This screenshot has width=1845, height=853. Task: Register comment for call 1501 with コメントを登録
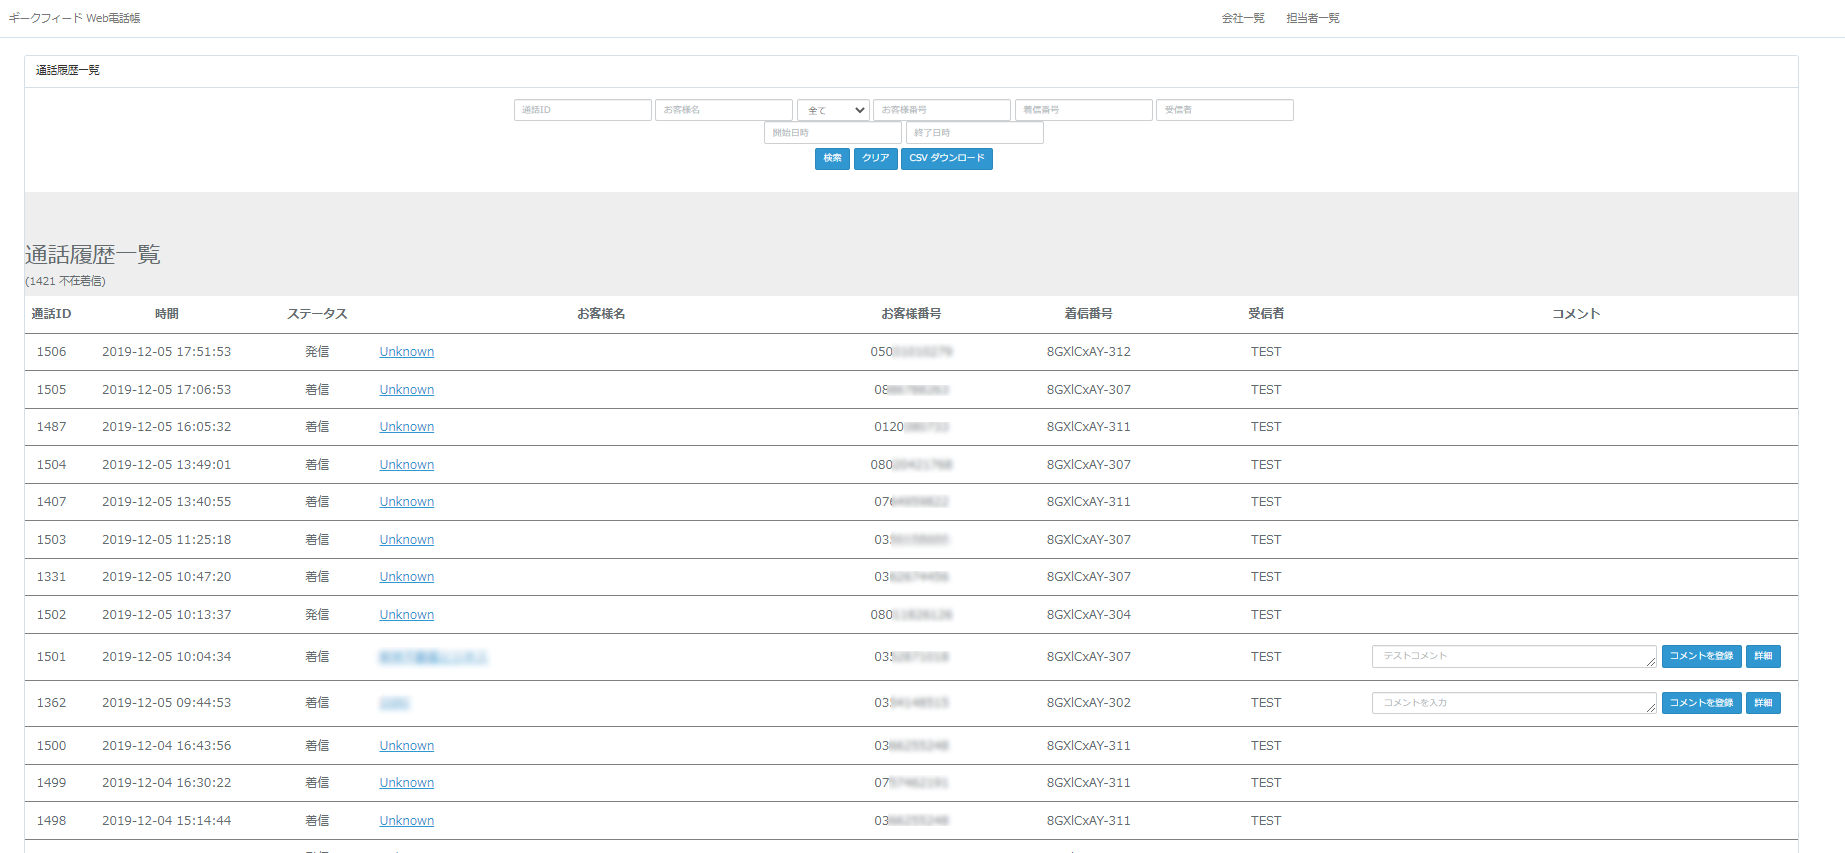click(1701, 656)
